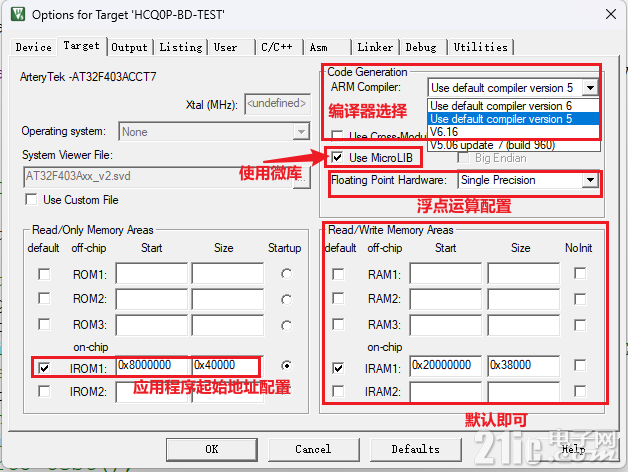Click the ROM1 Start field
Image resolution: width=628 pixels, height=472 pixels.
151,274
